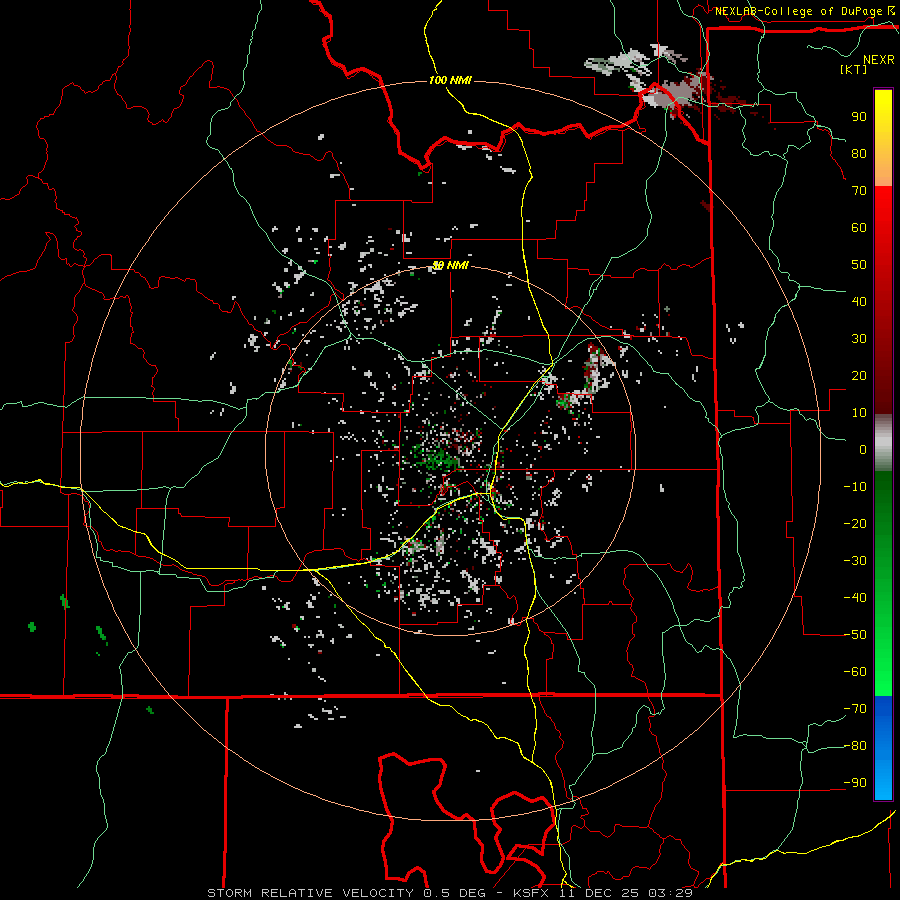Click the -70 knot scale label

(855, 709)
